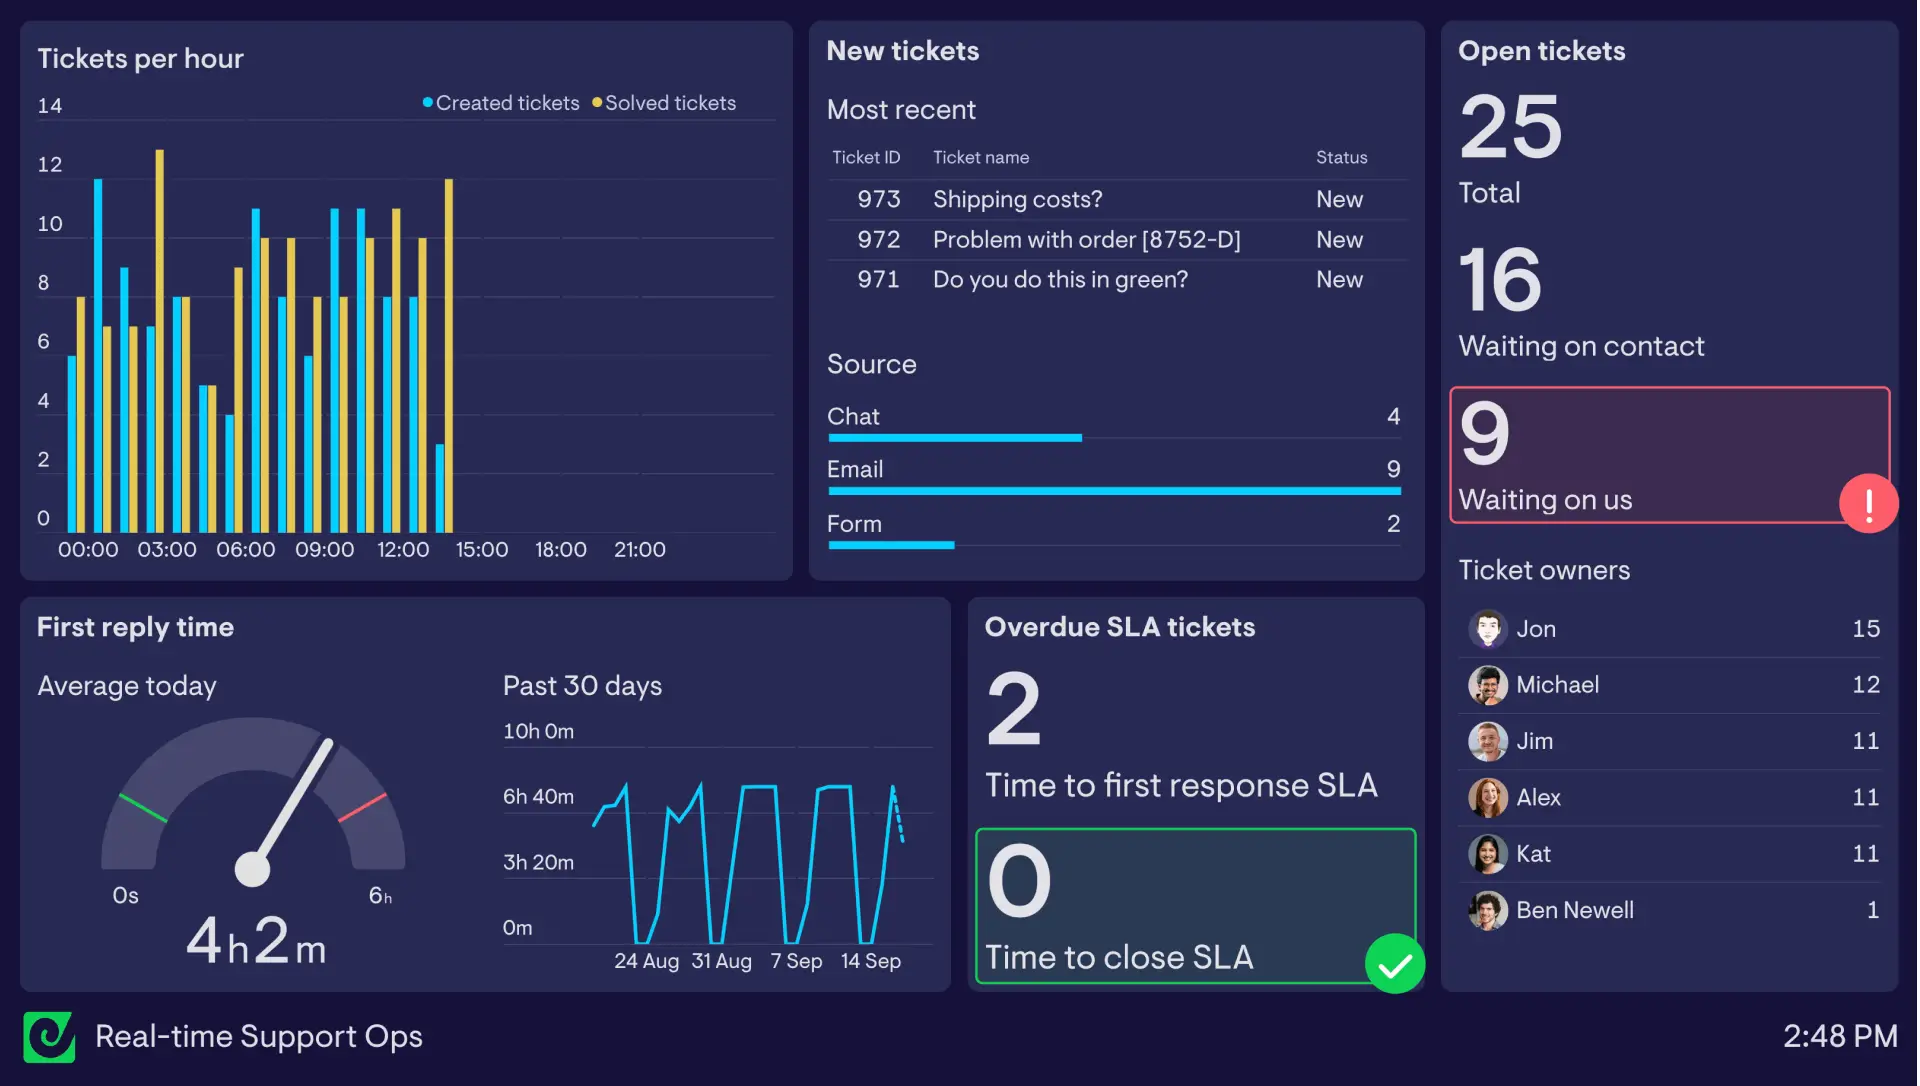Click Ben Newell's avatar picture

[1487, 910]
